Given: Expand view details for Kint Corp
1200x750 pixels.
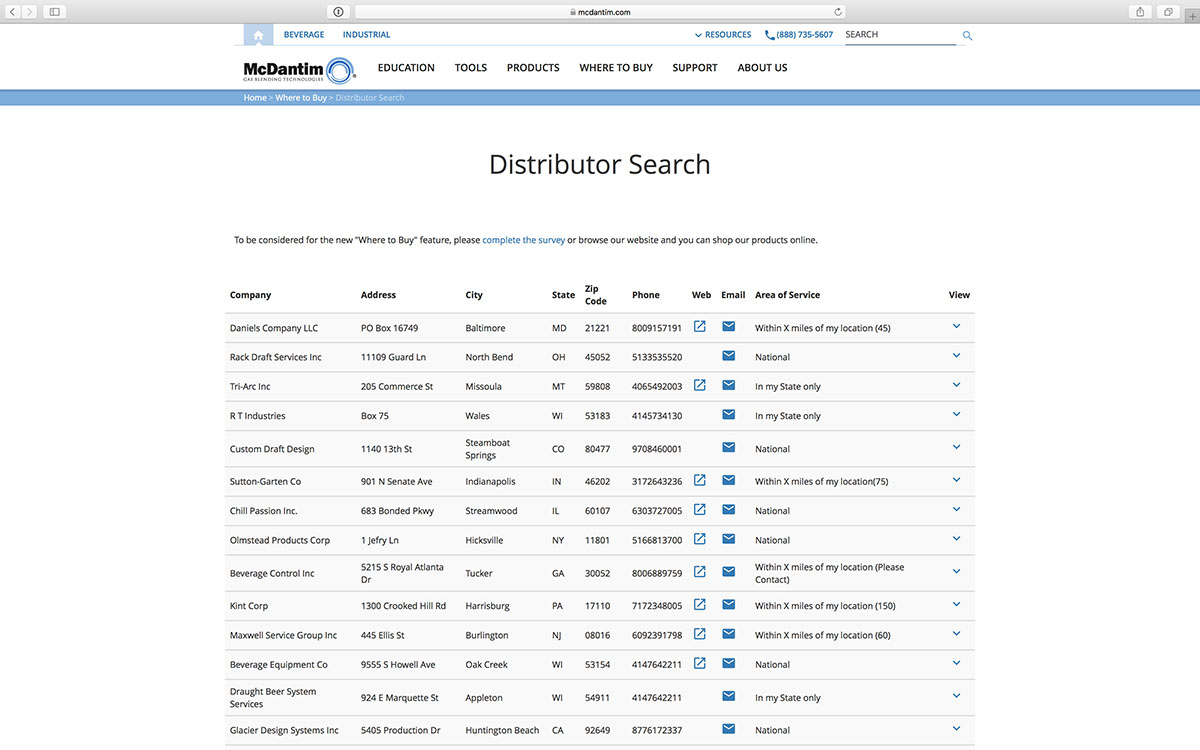Looking at the screenshot, I should pos(956,603).
